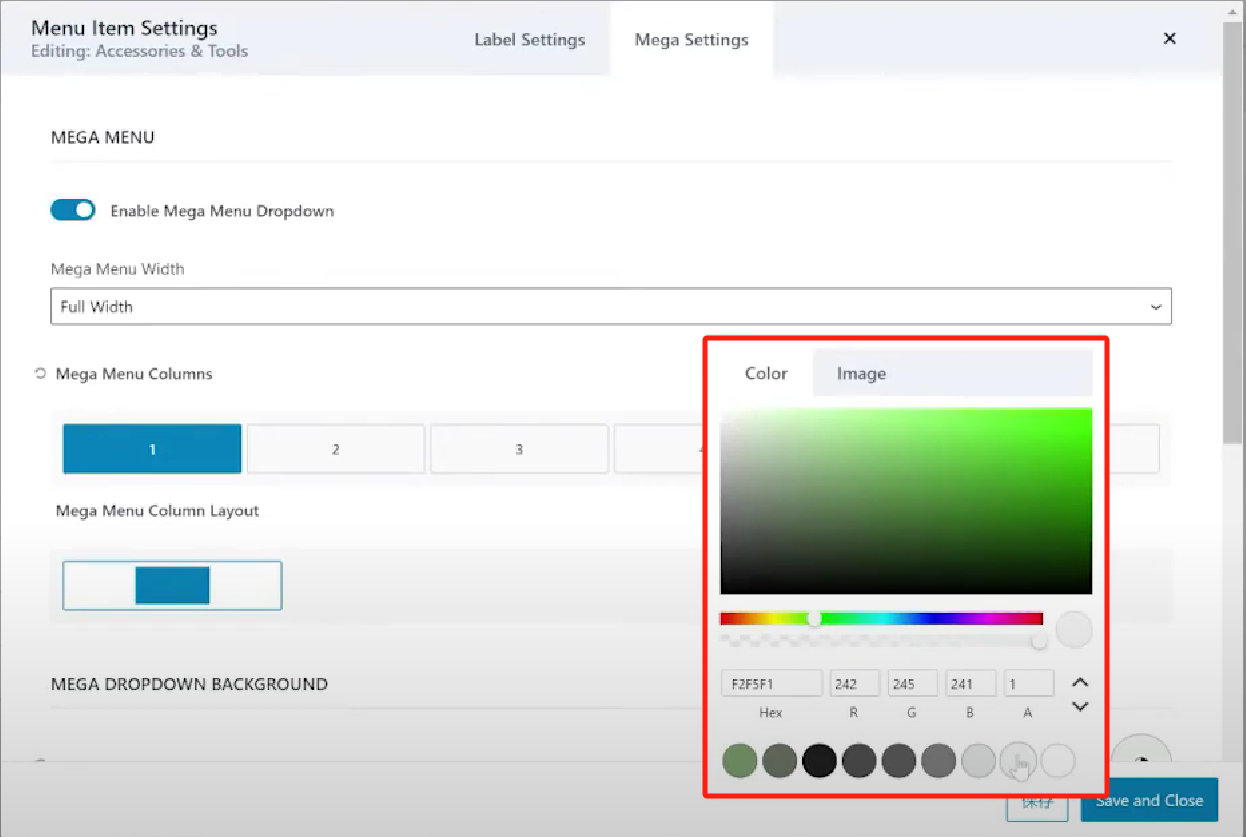Close the Menu Item Settings dialog

tap(1169, 39)
